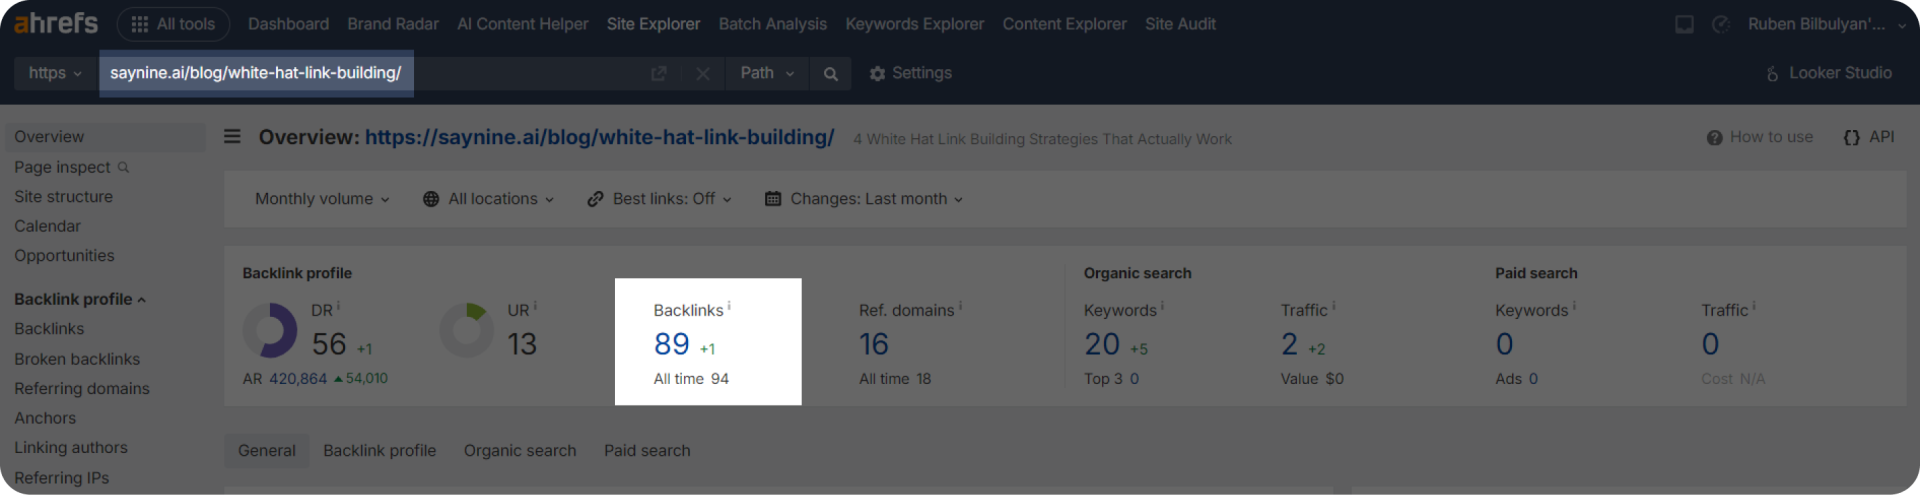Click the Ahrefs logo
Screen dimensions: 1920x495
click(x=56, y=22)
